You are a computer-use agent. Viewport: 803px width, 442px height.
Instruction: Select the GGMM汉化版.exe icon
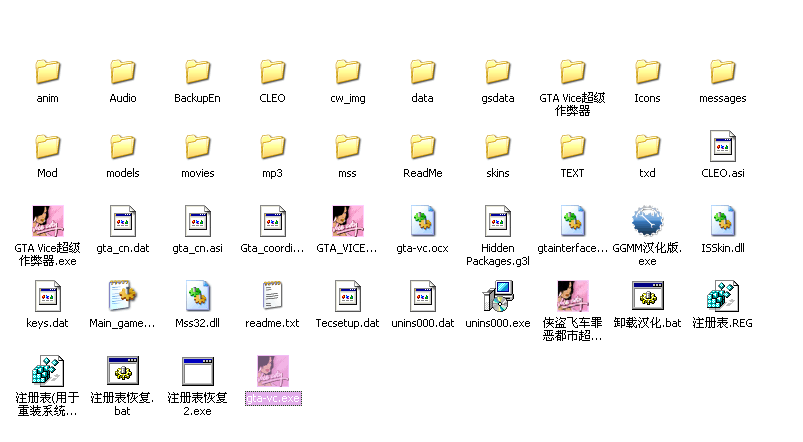(647, 221)
